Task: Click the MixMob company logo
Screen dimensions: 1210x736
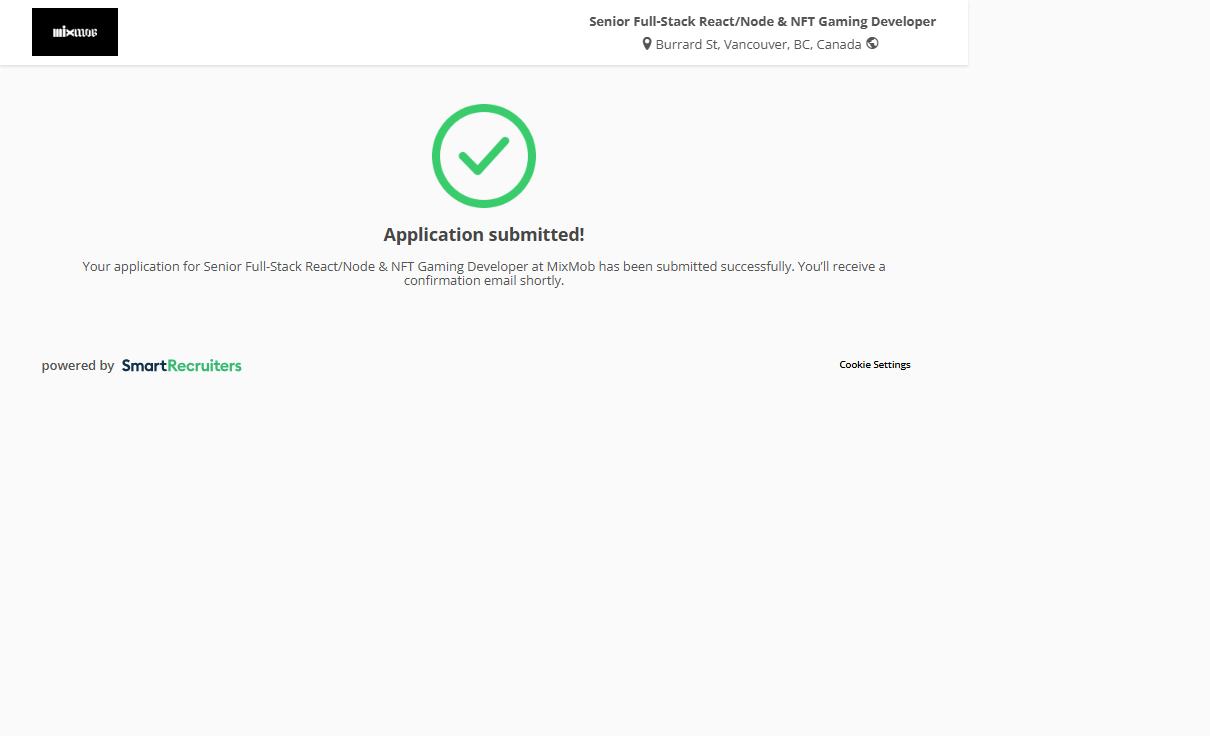Action: (x=75, y=32)
